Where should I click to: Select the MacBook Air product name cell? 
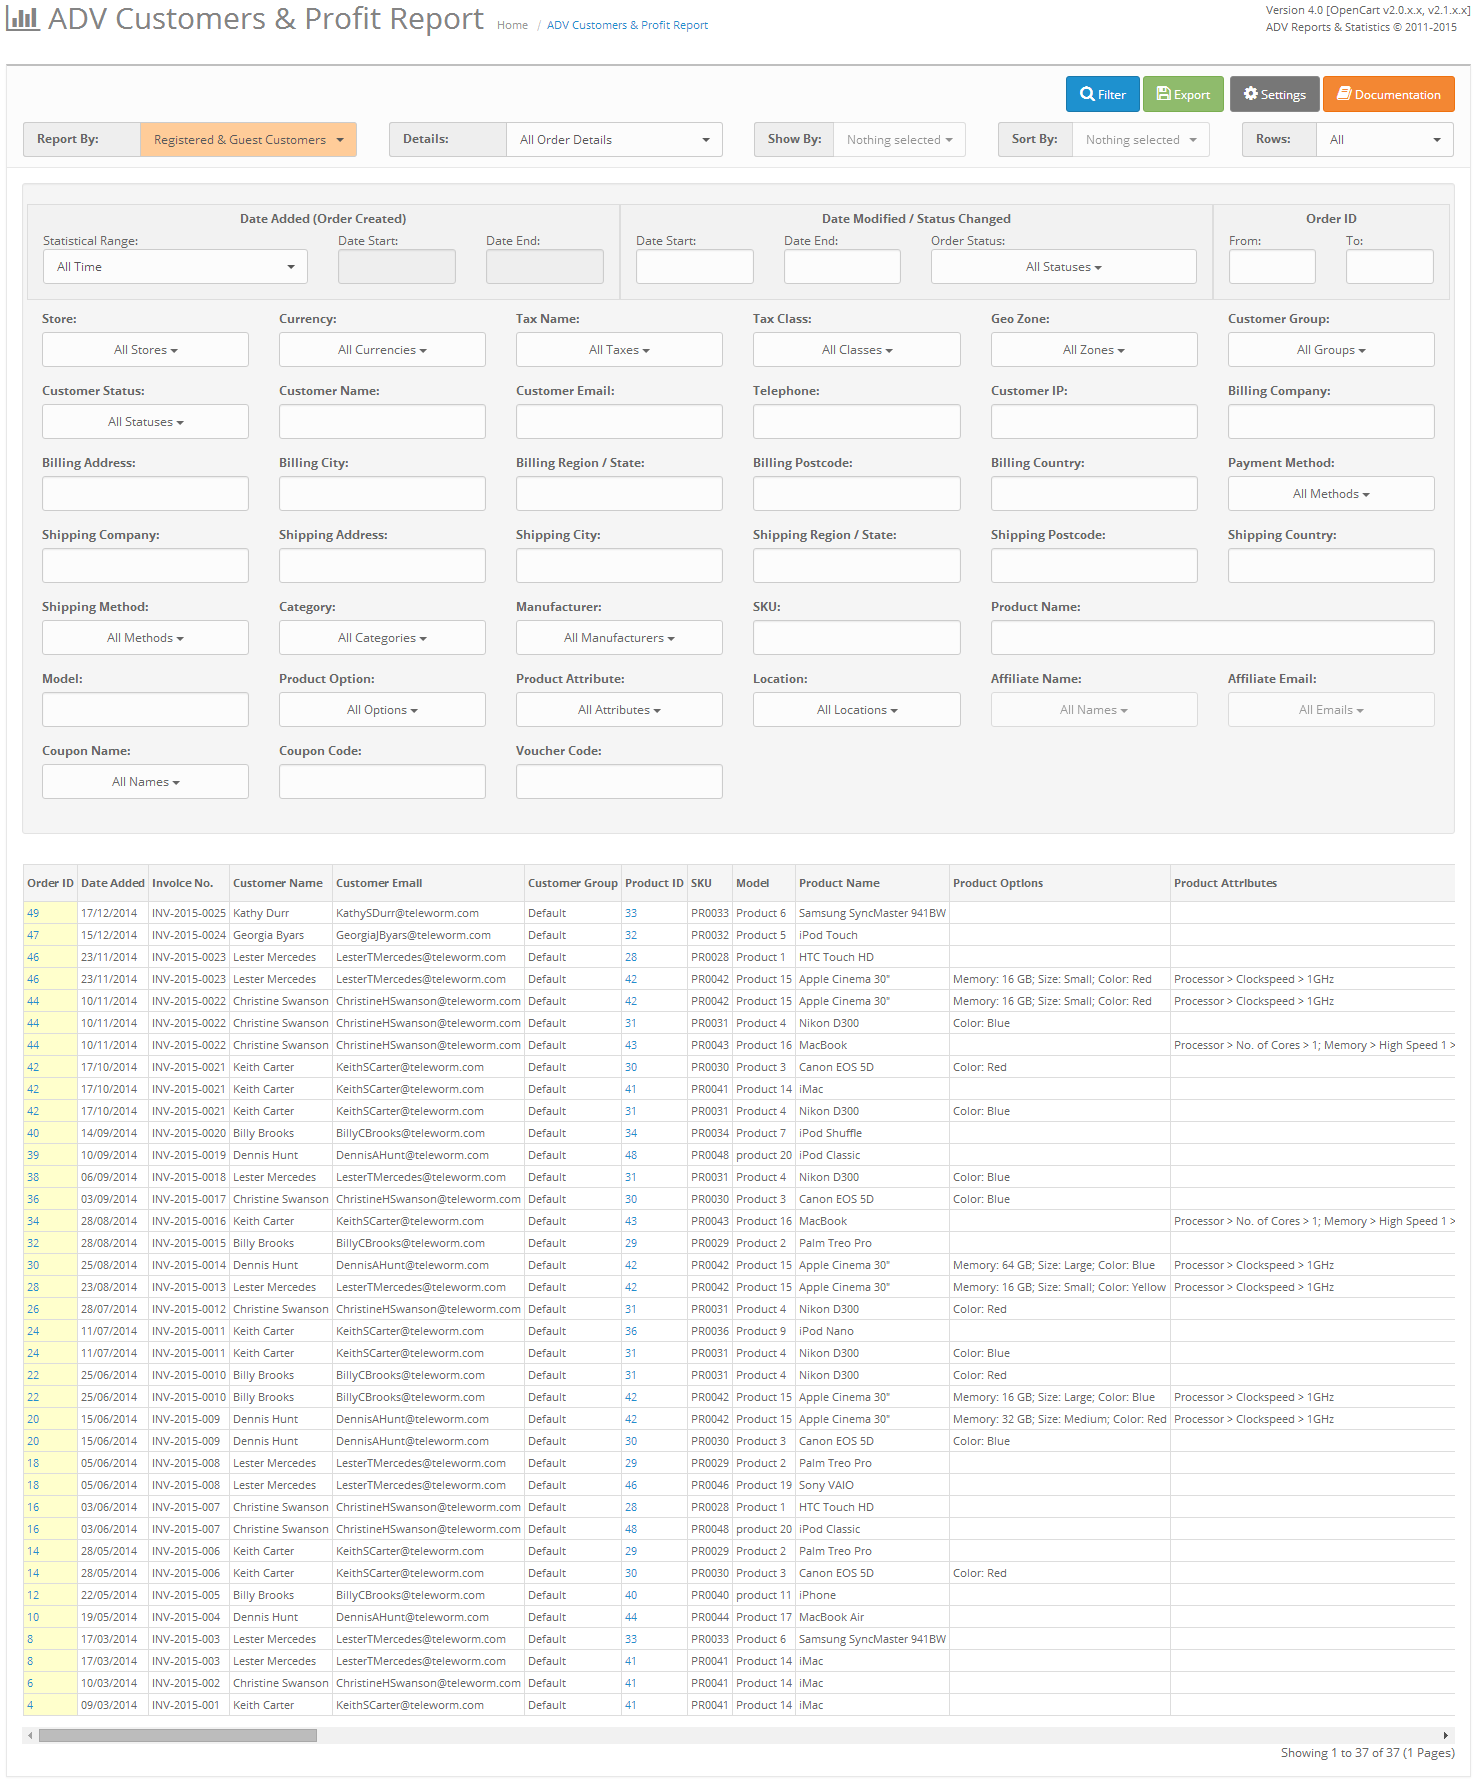(872, 1617)
